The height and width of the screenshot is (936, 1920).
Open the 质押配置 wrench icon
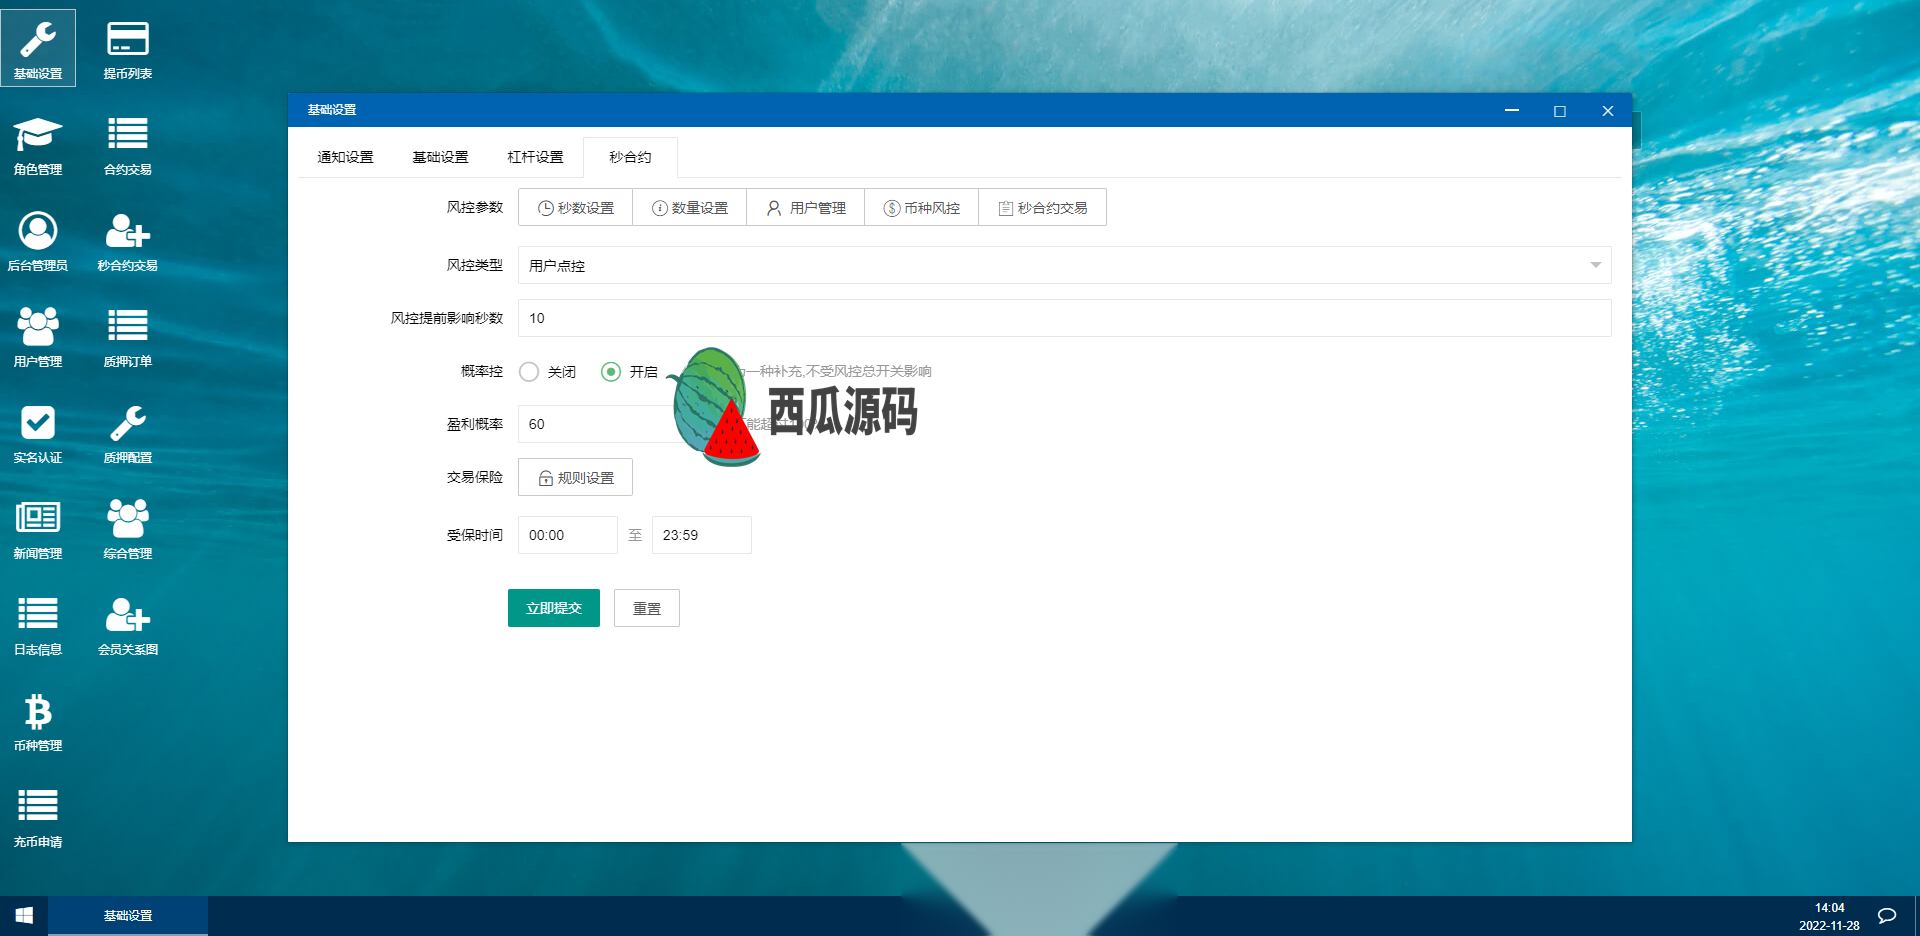click(x=127, y=433)
